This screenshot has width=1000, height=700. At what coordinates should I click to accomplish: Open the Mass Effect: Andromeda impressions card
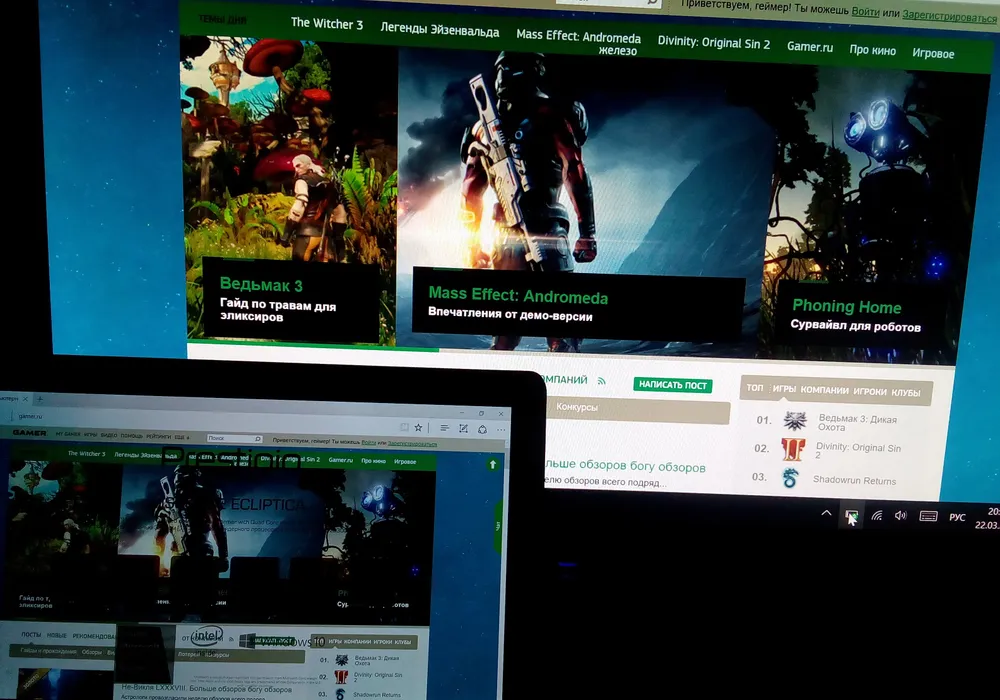(578, 303)
